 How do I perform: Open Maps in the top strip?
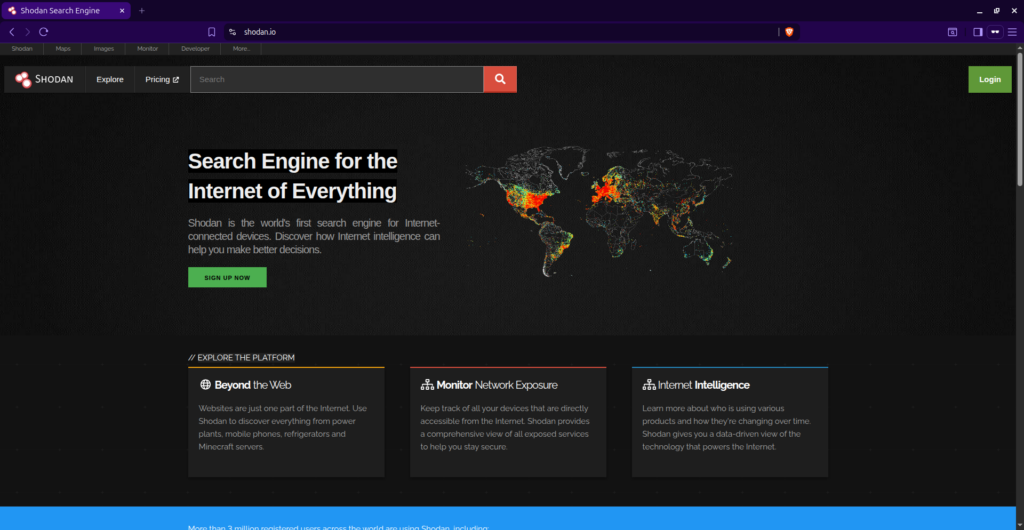coord(63,48)
